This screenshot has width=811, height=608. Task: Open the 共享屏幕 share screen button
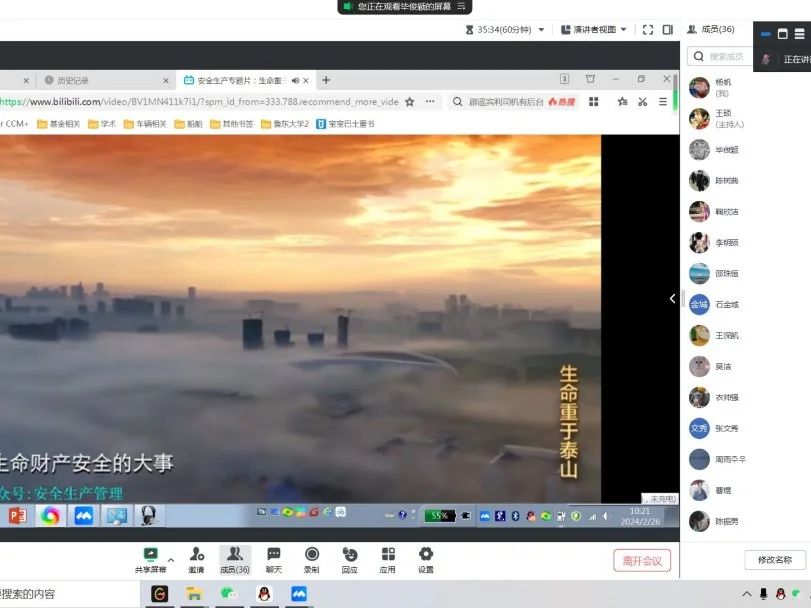[151, 560]
